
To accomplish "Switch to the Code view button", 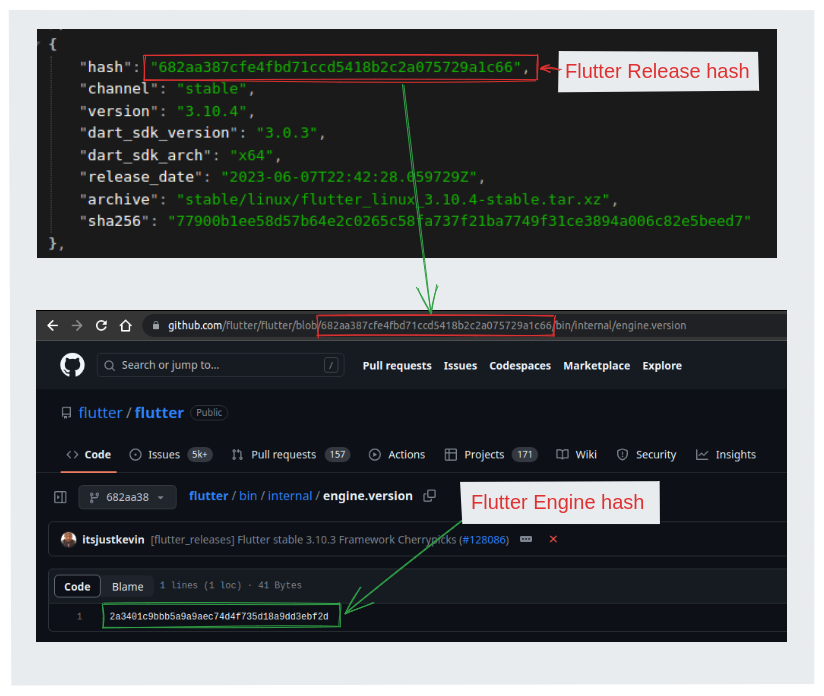I will [77, 586].
